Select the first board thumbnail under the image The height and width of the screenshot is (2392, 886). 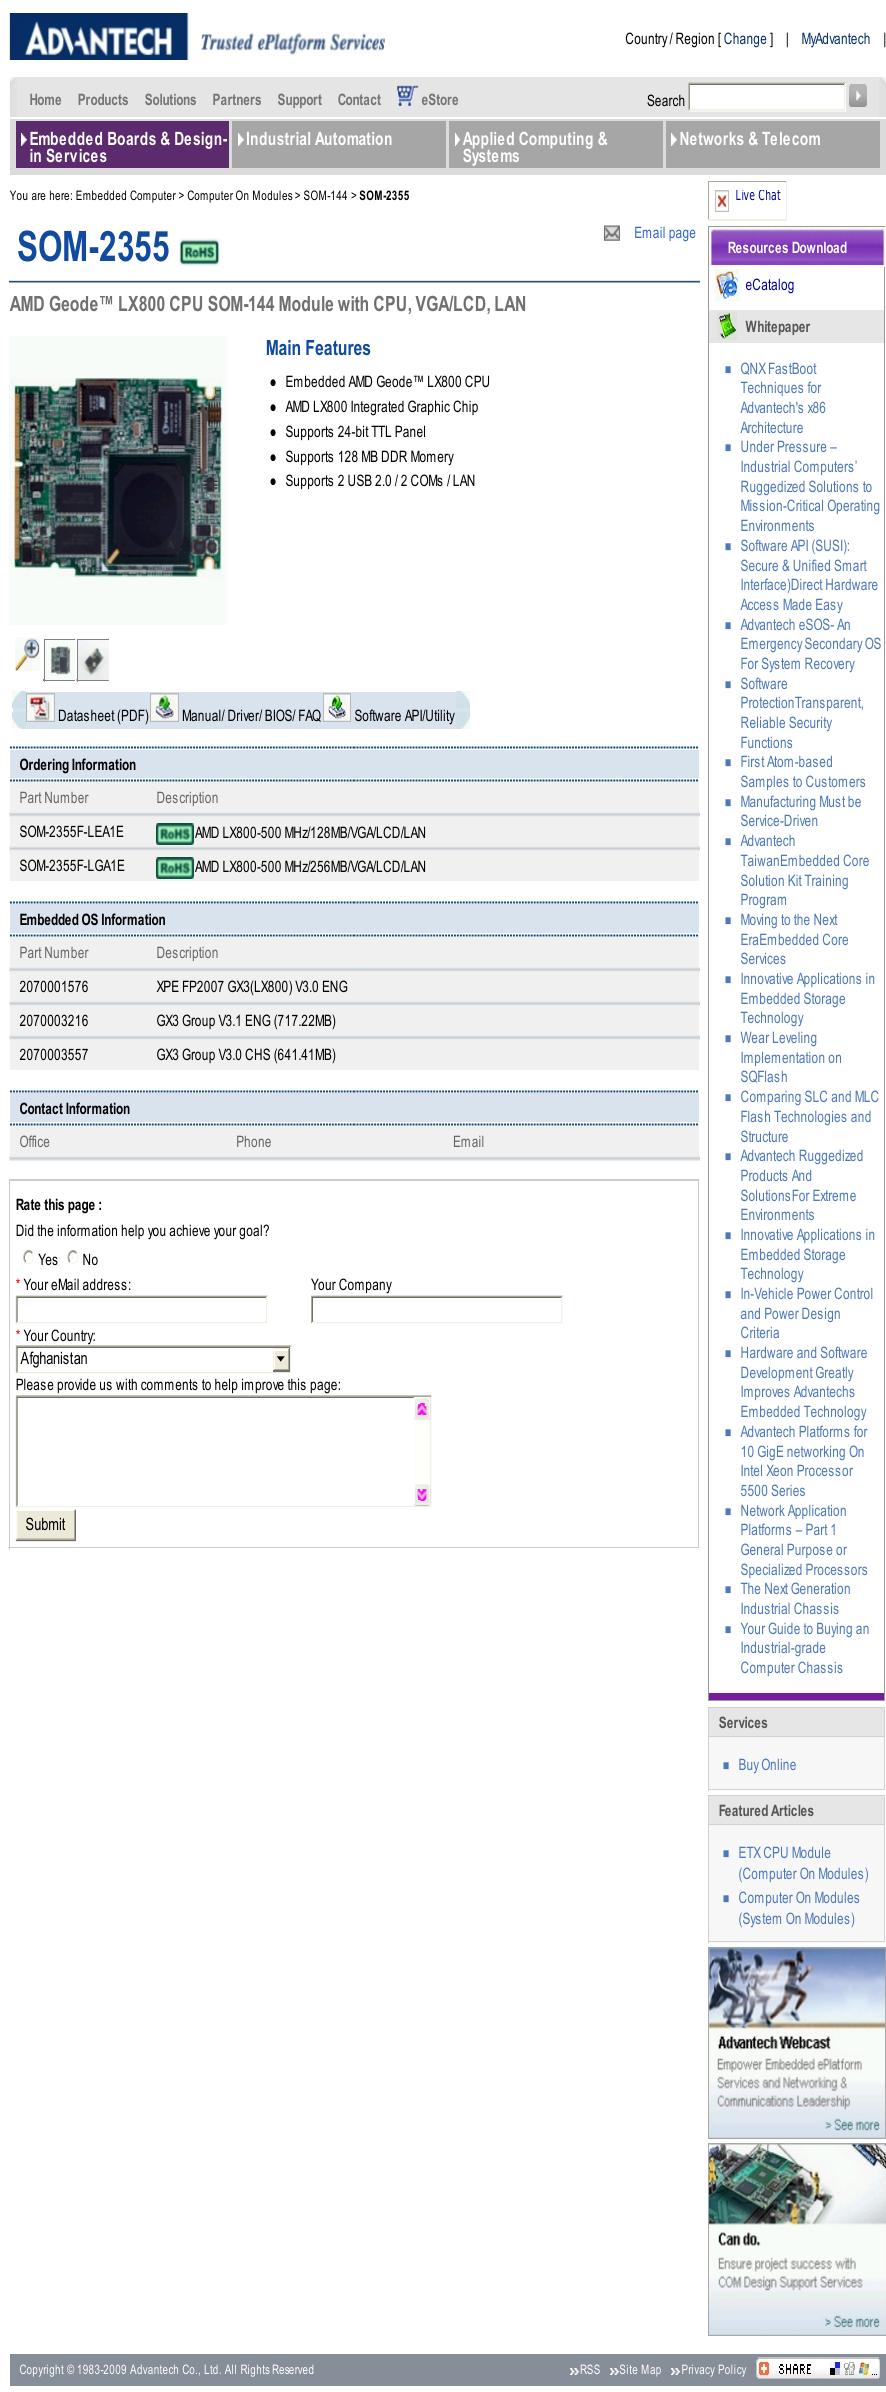click(60, 660)
